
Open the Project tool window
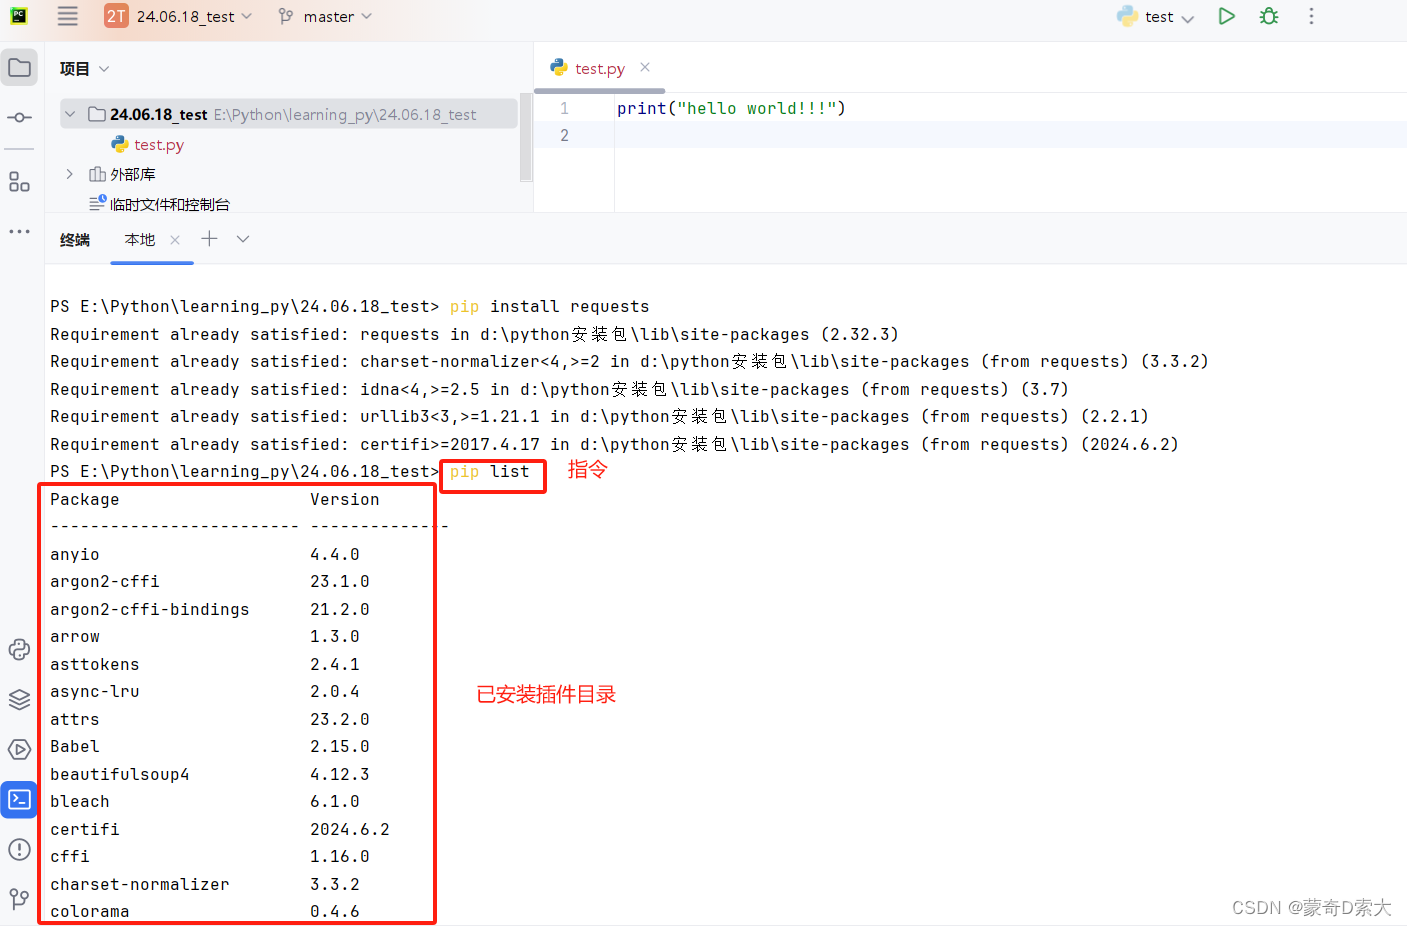(19, 68)
